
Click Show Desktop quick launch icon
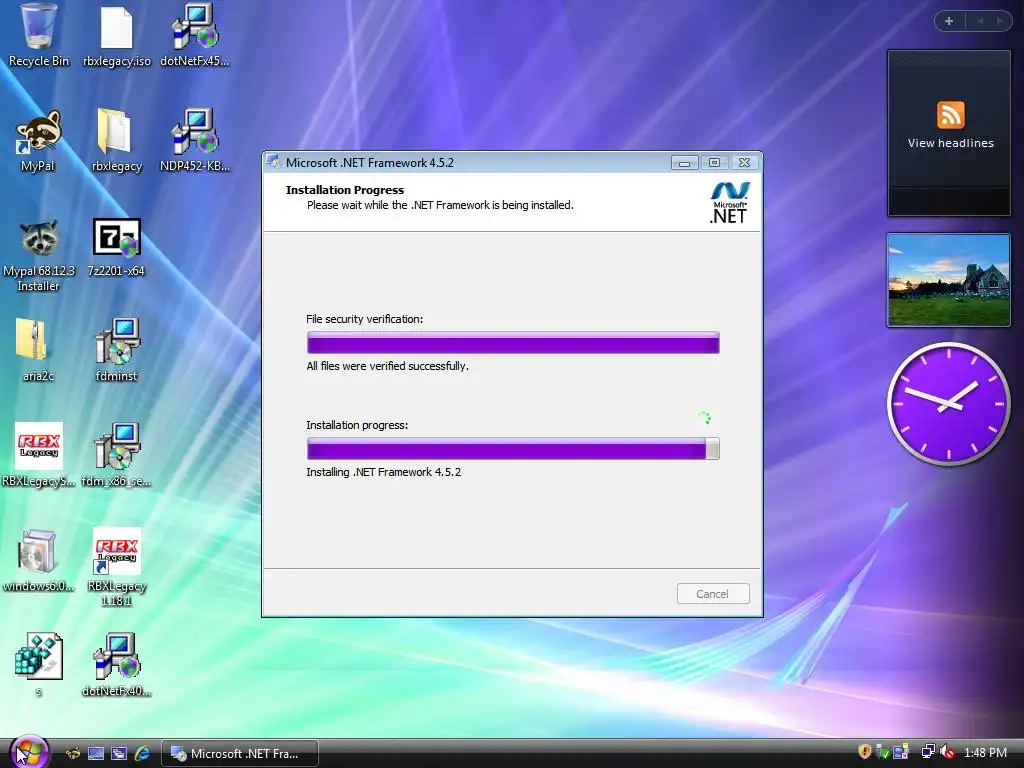coord(95,754)
